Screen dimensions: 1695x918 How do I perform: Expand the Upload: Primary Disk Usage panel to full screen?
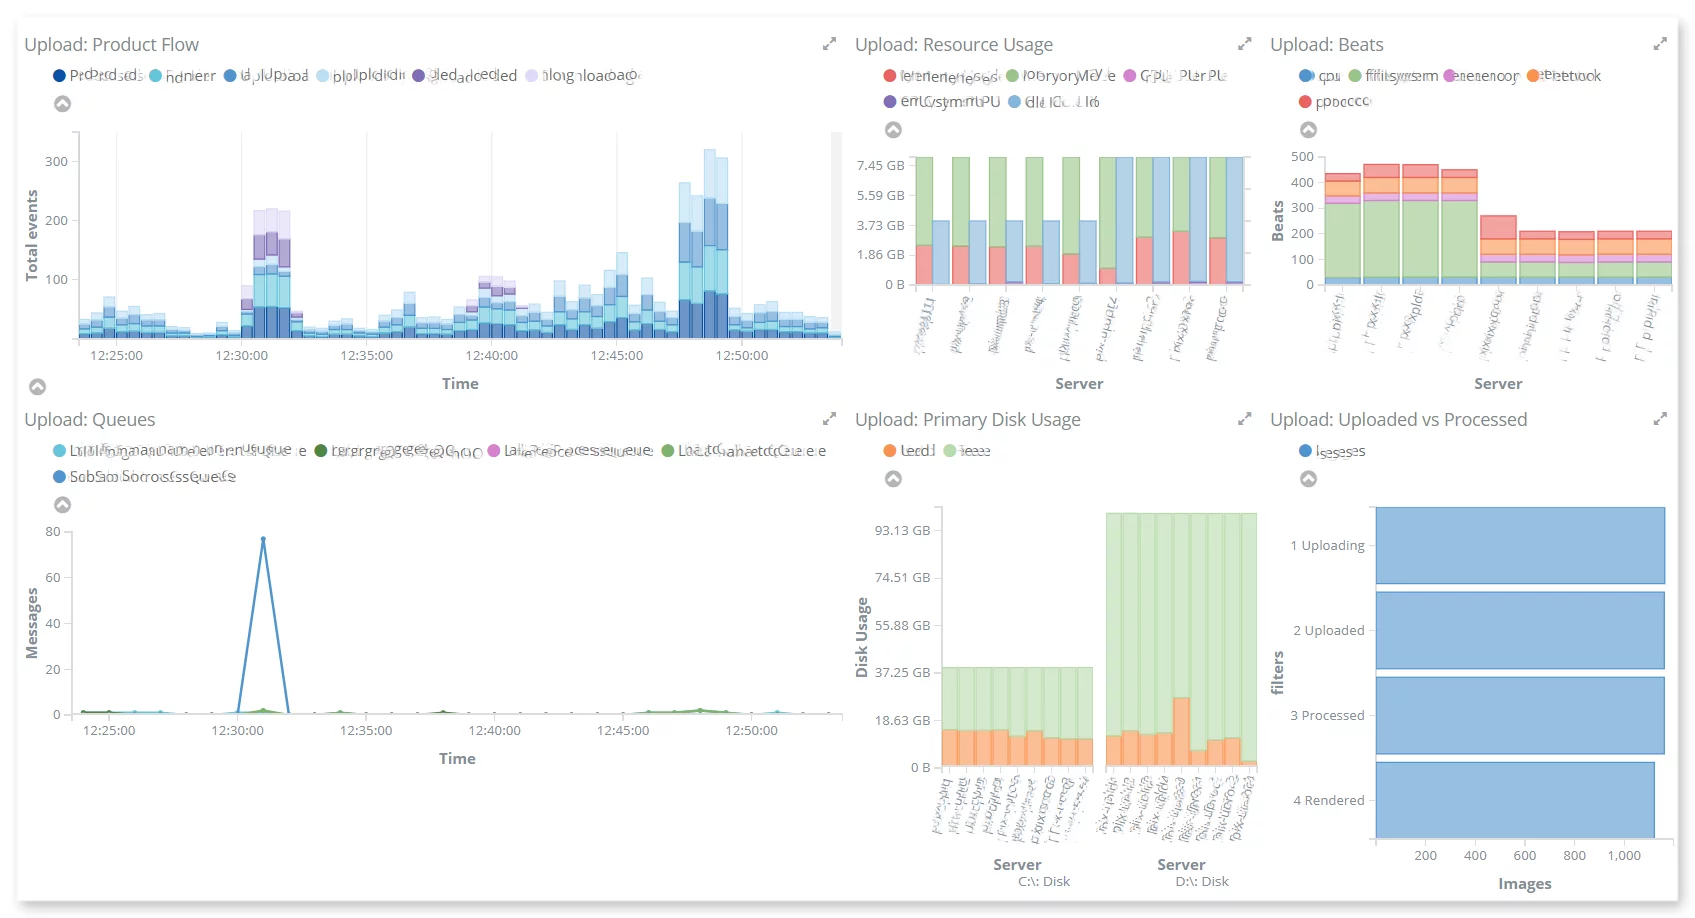pos(1244,419)
